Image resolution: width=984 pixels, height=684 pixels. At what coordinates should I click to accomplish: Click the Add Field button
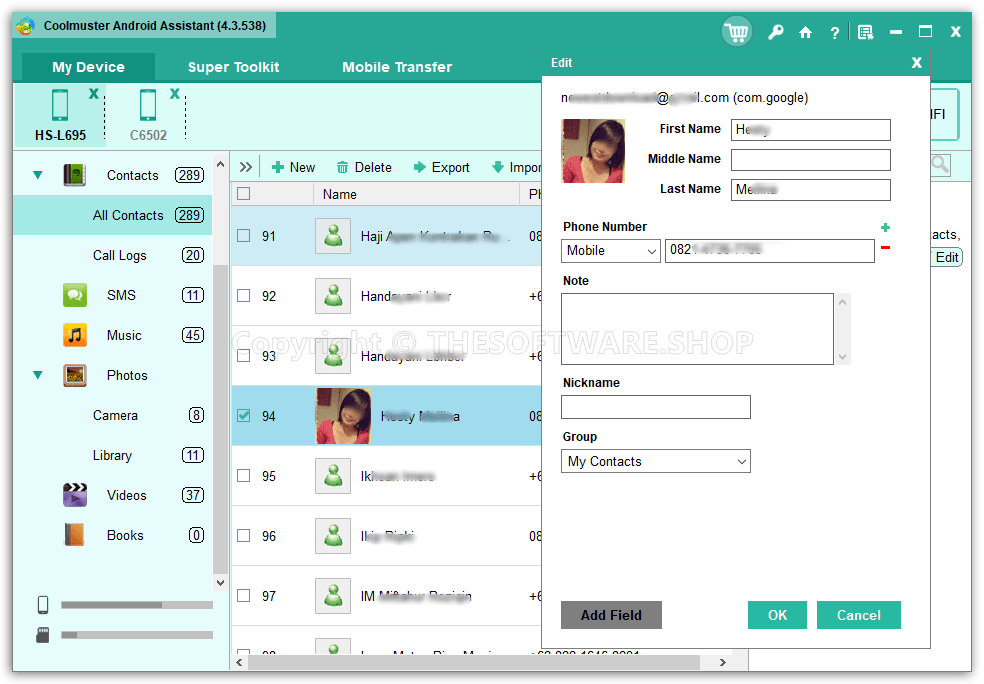(x=611, y=615)
